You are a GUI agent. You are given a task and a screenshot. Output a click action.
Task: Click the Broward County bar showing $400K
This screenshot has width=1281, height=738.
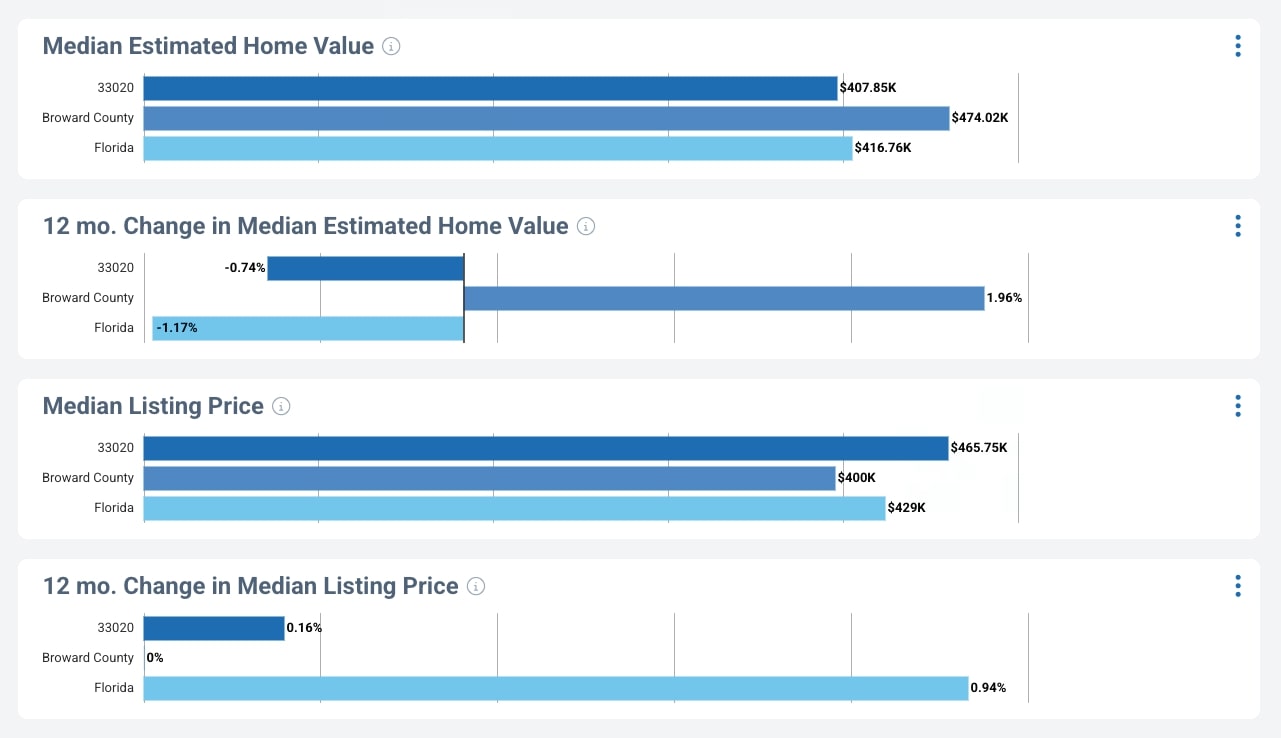tap(489, 478)
